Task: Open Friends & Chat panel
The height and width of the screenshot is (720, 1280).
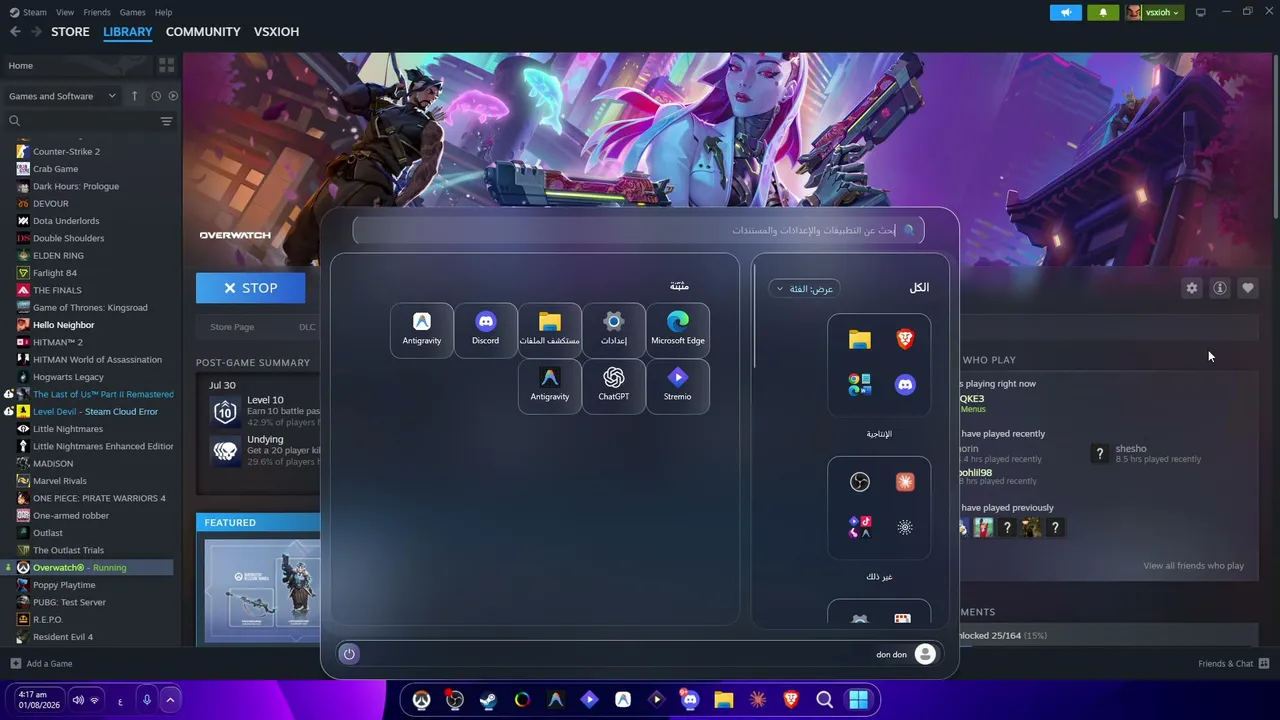Action: click(1234, 664)
